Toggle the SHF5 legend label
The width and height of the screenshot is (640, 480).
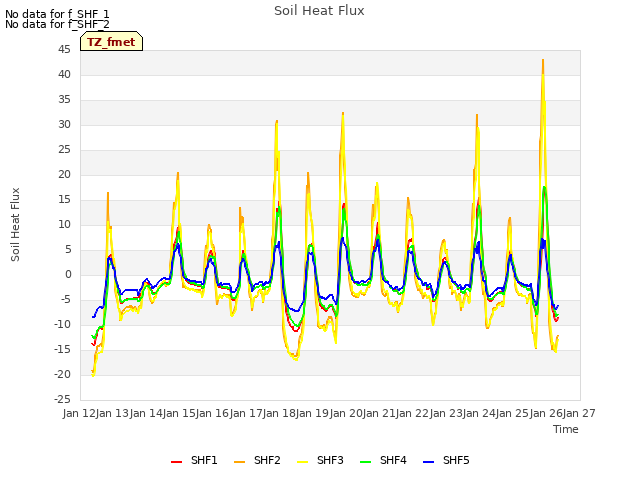[x=456, y=460]
